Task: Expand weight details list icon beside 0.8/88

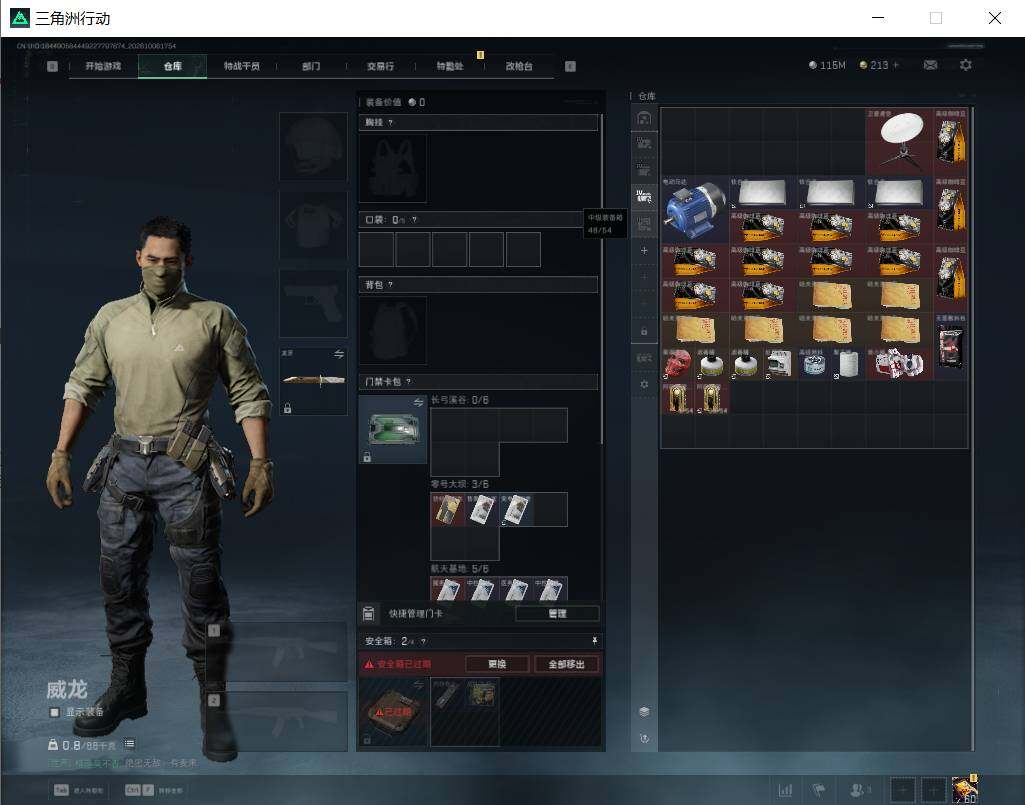Action: 129,744
